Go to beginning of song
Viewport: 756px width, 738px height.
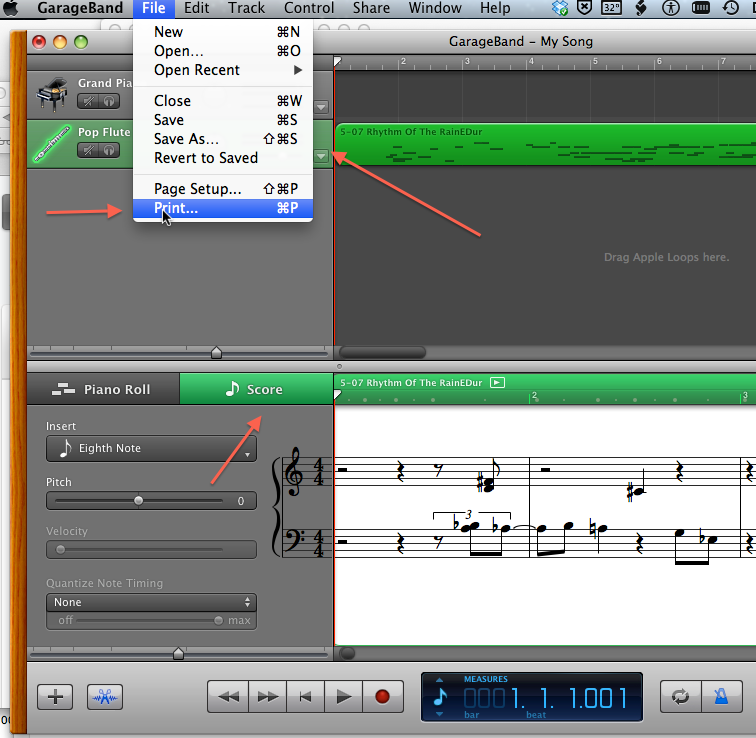click(x=305, y=697)
